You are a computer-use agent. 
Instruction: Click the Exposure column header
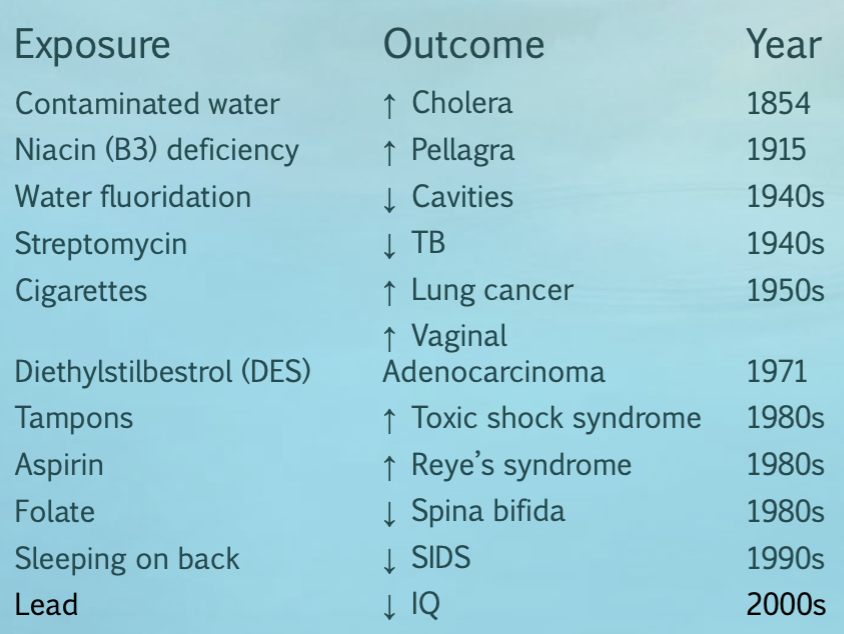[92, 45]
